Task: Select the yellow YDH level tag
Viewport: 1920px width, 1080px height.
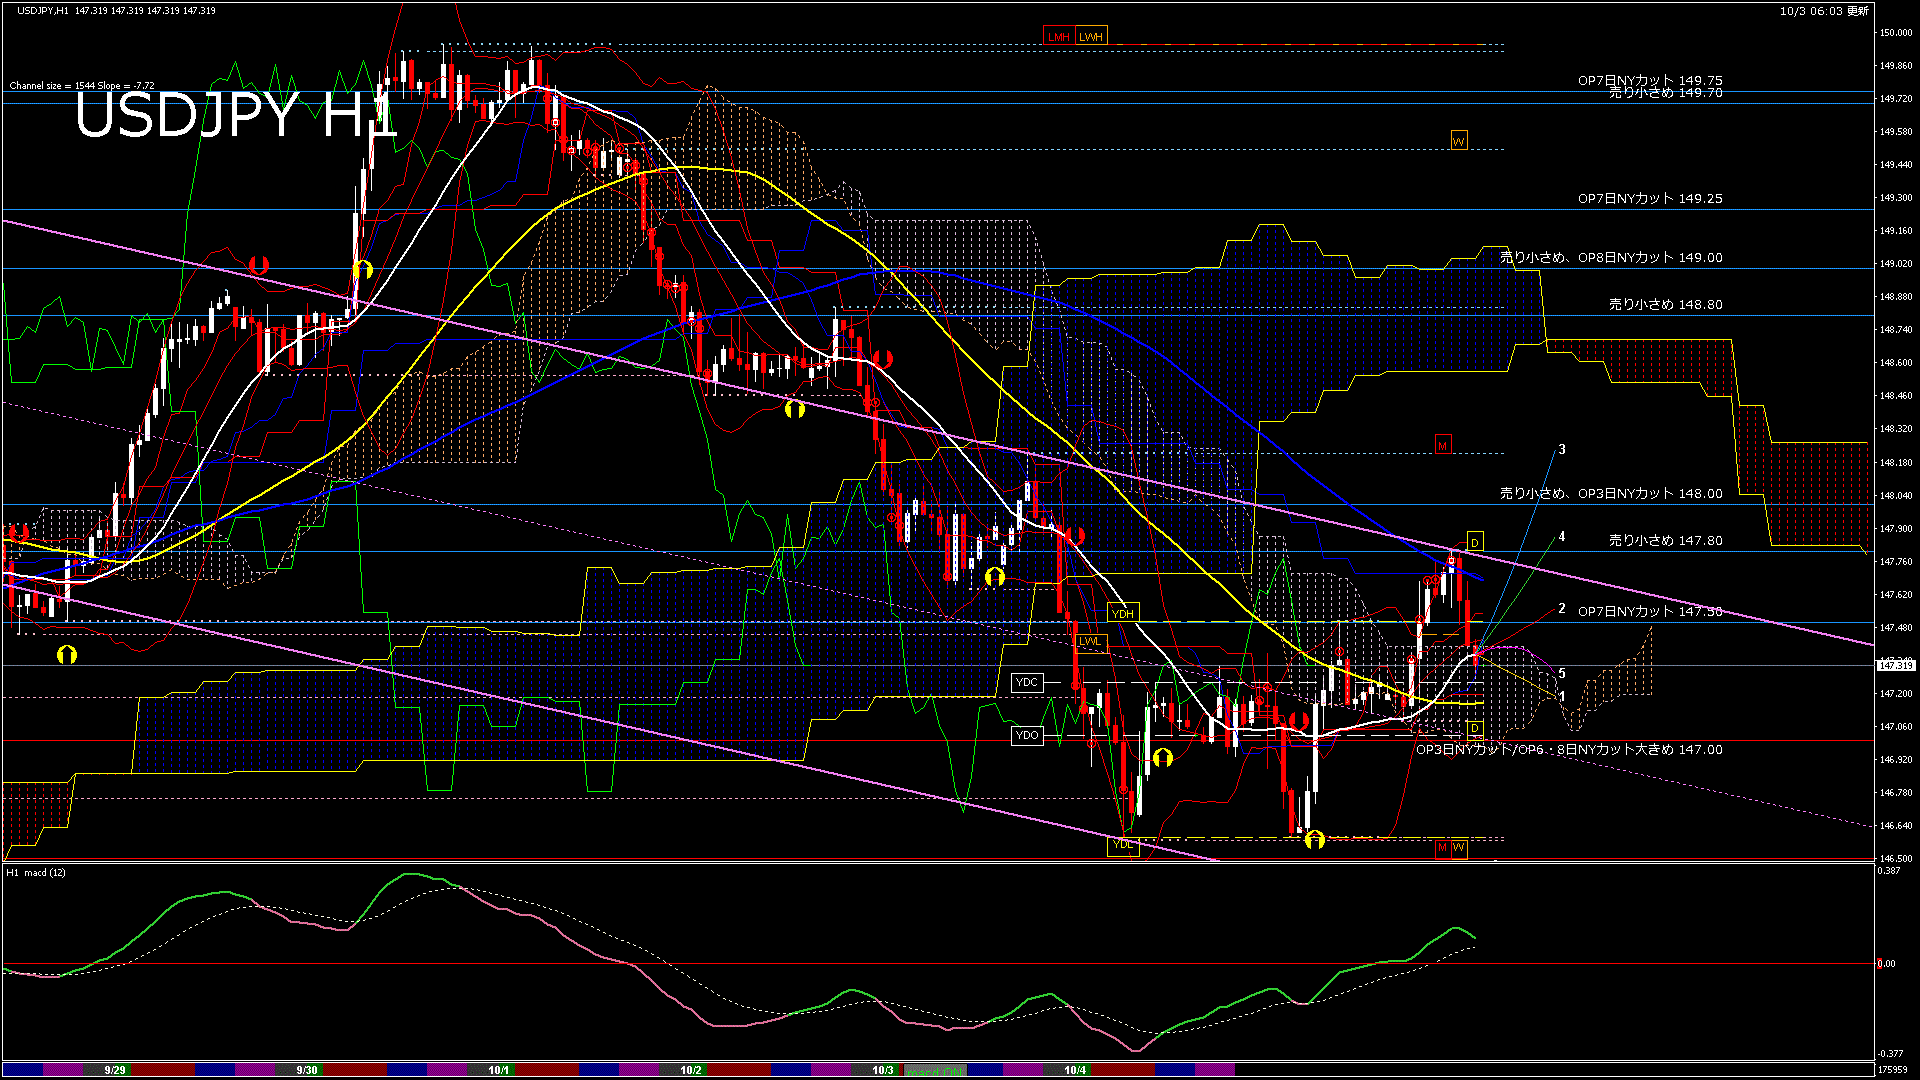Action: [x=1123, y=613]
